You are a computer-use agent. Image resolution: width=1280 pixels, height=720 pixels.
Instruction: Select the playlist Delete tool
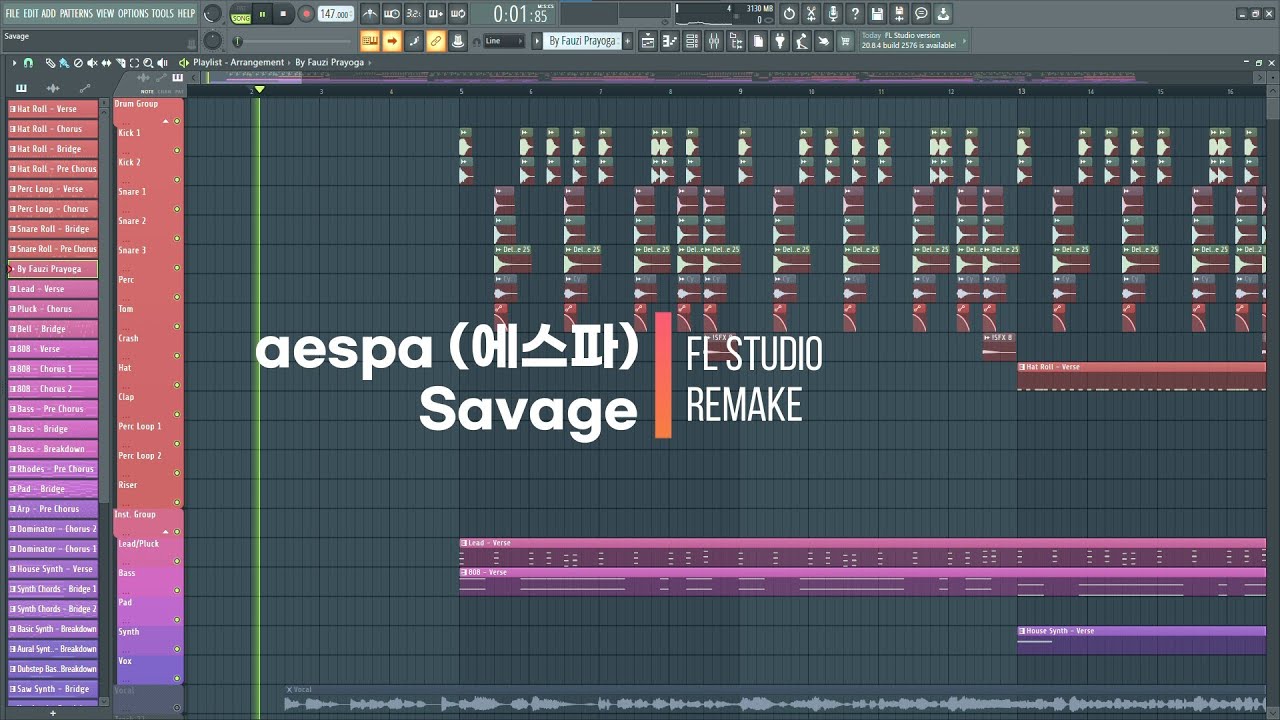[x=78, y=63]
